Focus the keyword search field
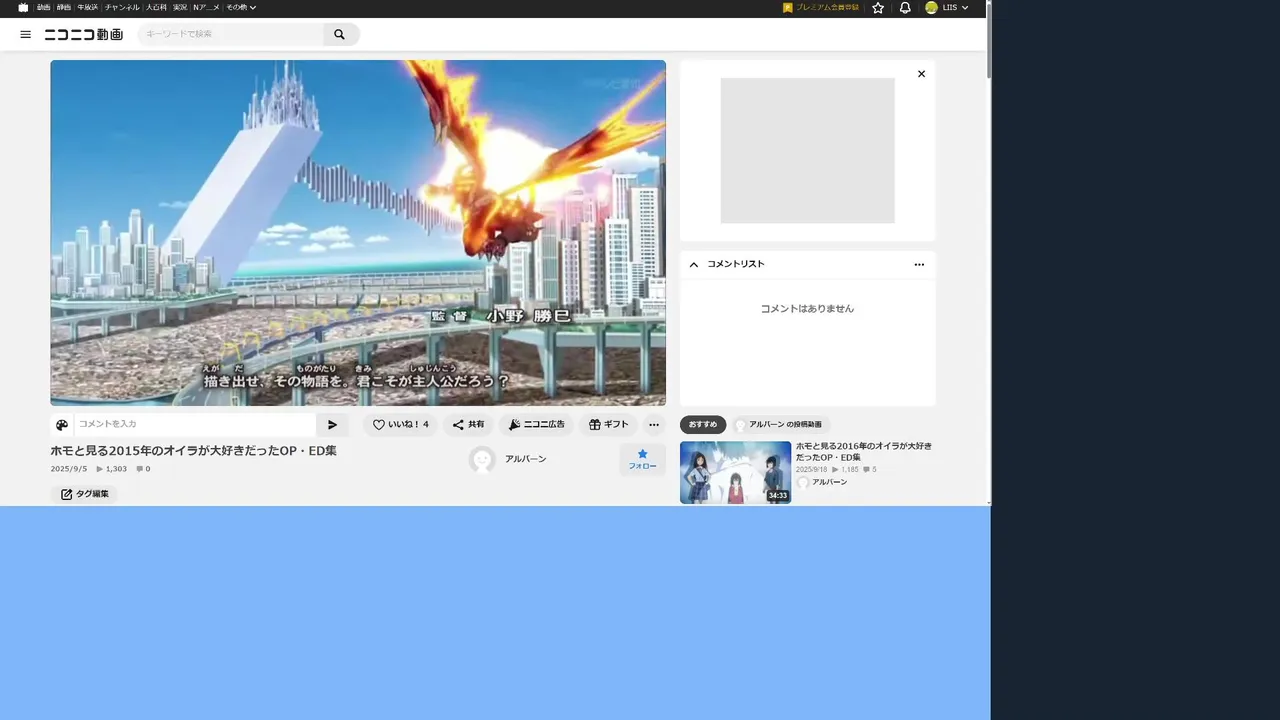Viewport: 1280px width, 720px height. [x=231, y=34]
